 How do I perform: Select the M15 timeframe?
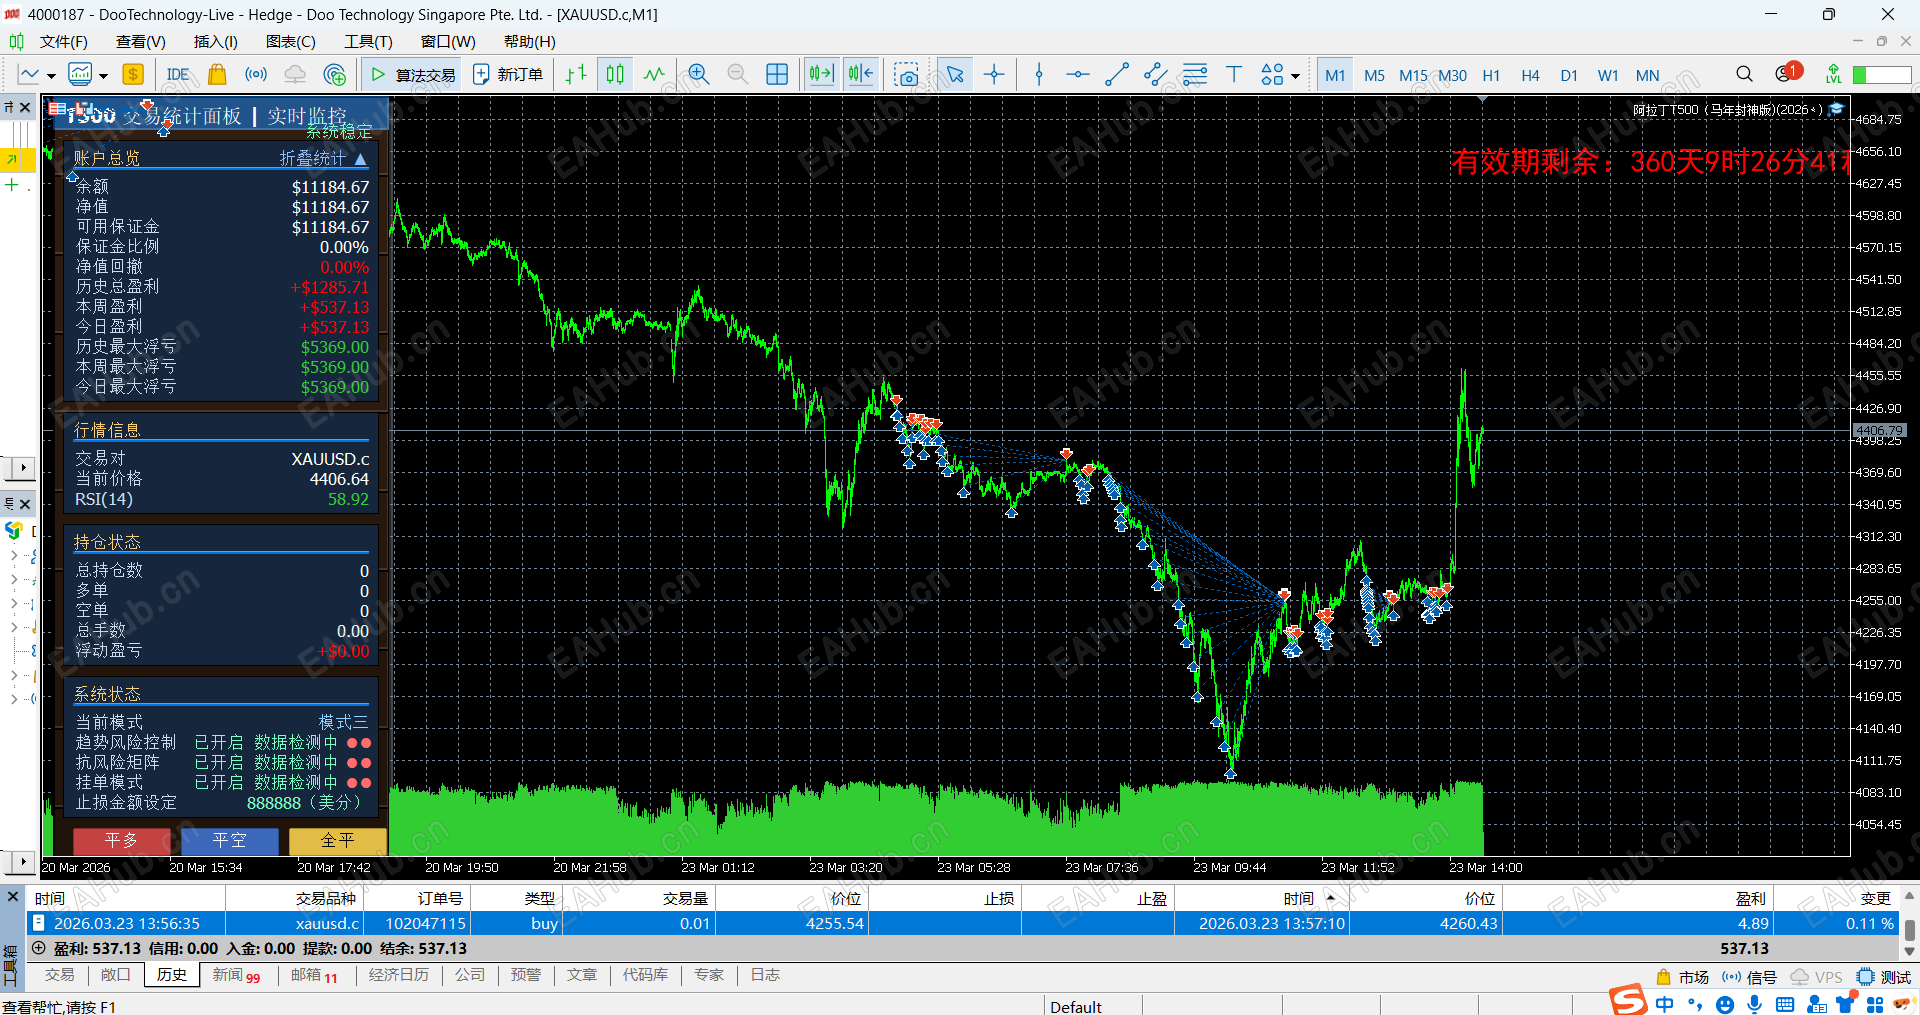point(1413,75)
